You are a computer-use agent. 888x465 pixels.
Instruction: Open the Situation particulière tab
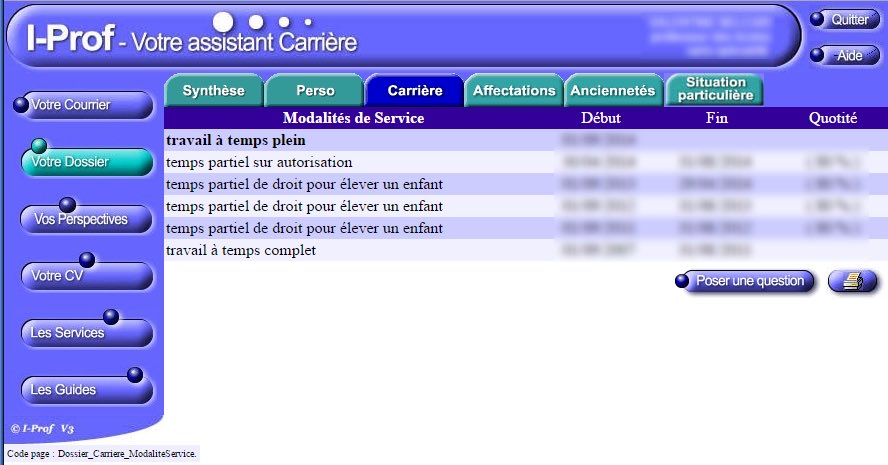point(715,89)
